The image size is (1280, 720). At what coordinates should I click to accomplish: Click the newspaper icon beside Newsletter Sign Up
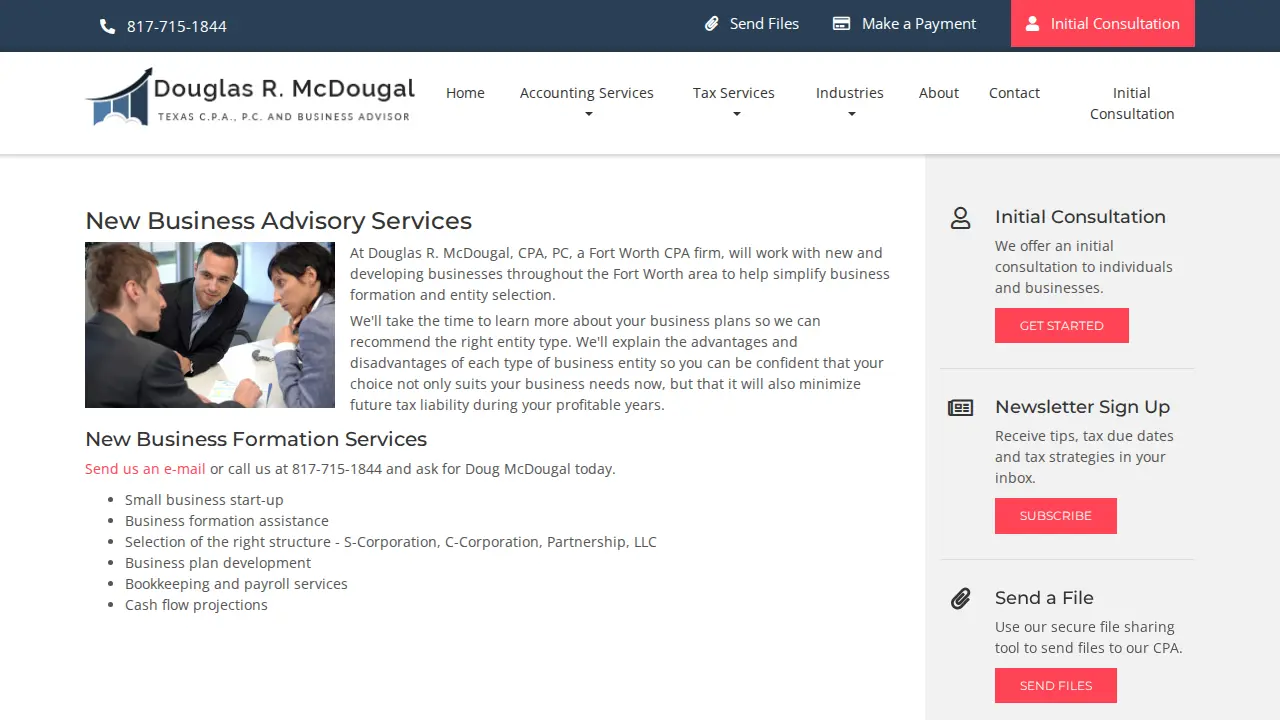[x=961, y=408]
